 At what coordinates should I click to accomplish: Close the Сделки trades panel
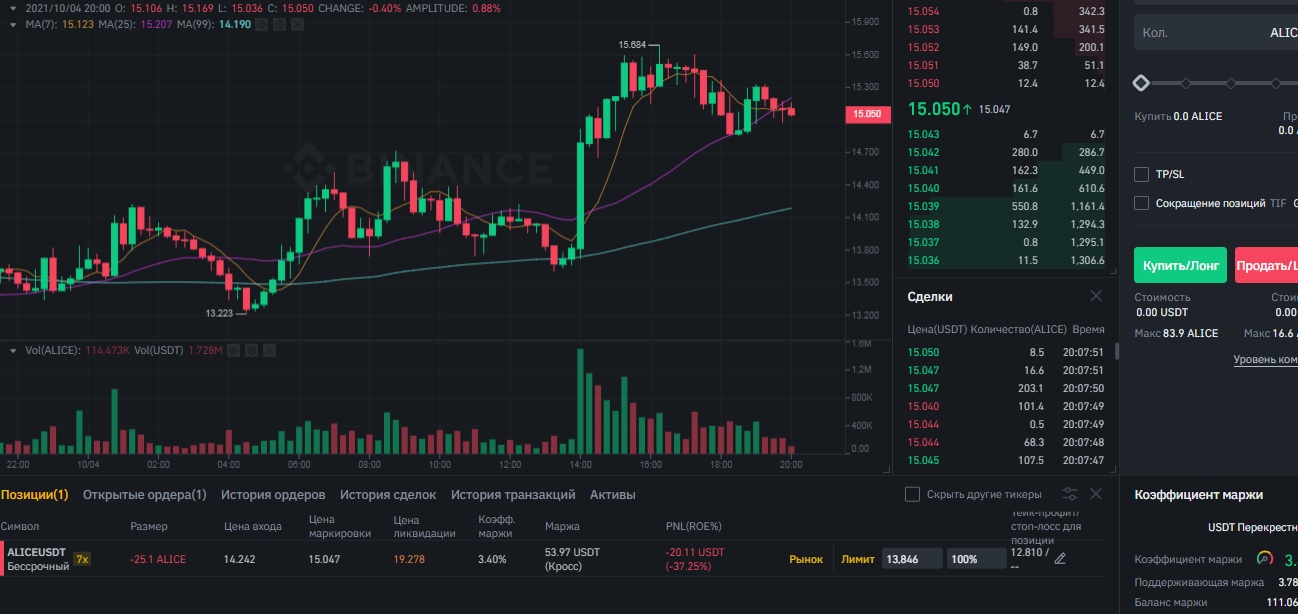(1096, 296)
